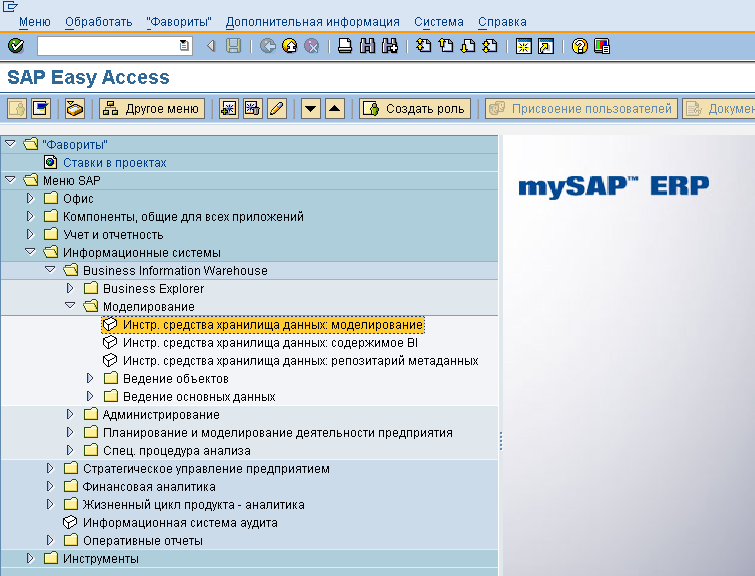Image resolution: width=755 pixels, height=576 pixels.
Task: Click the Change Favorites pencil icon
Action: 277,108
